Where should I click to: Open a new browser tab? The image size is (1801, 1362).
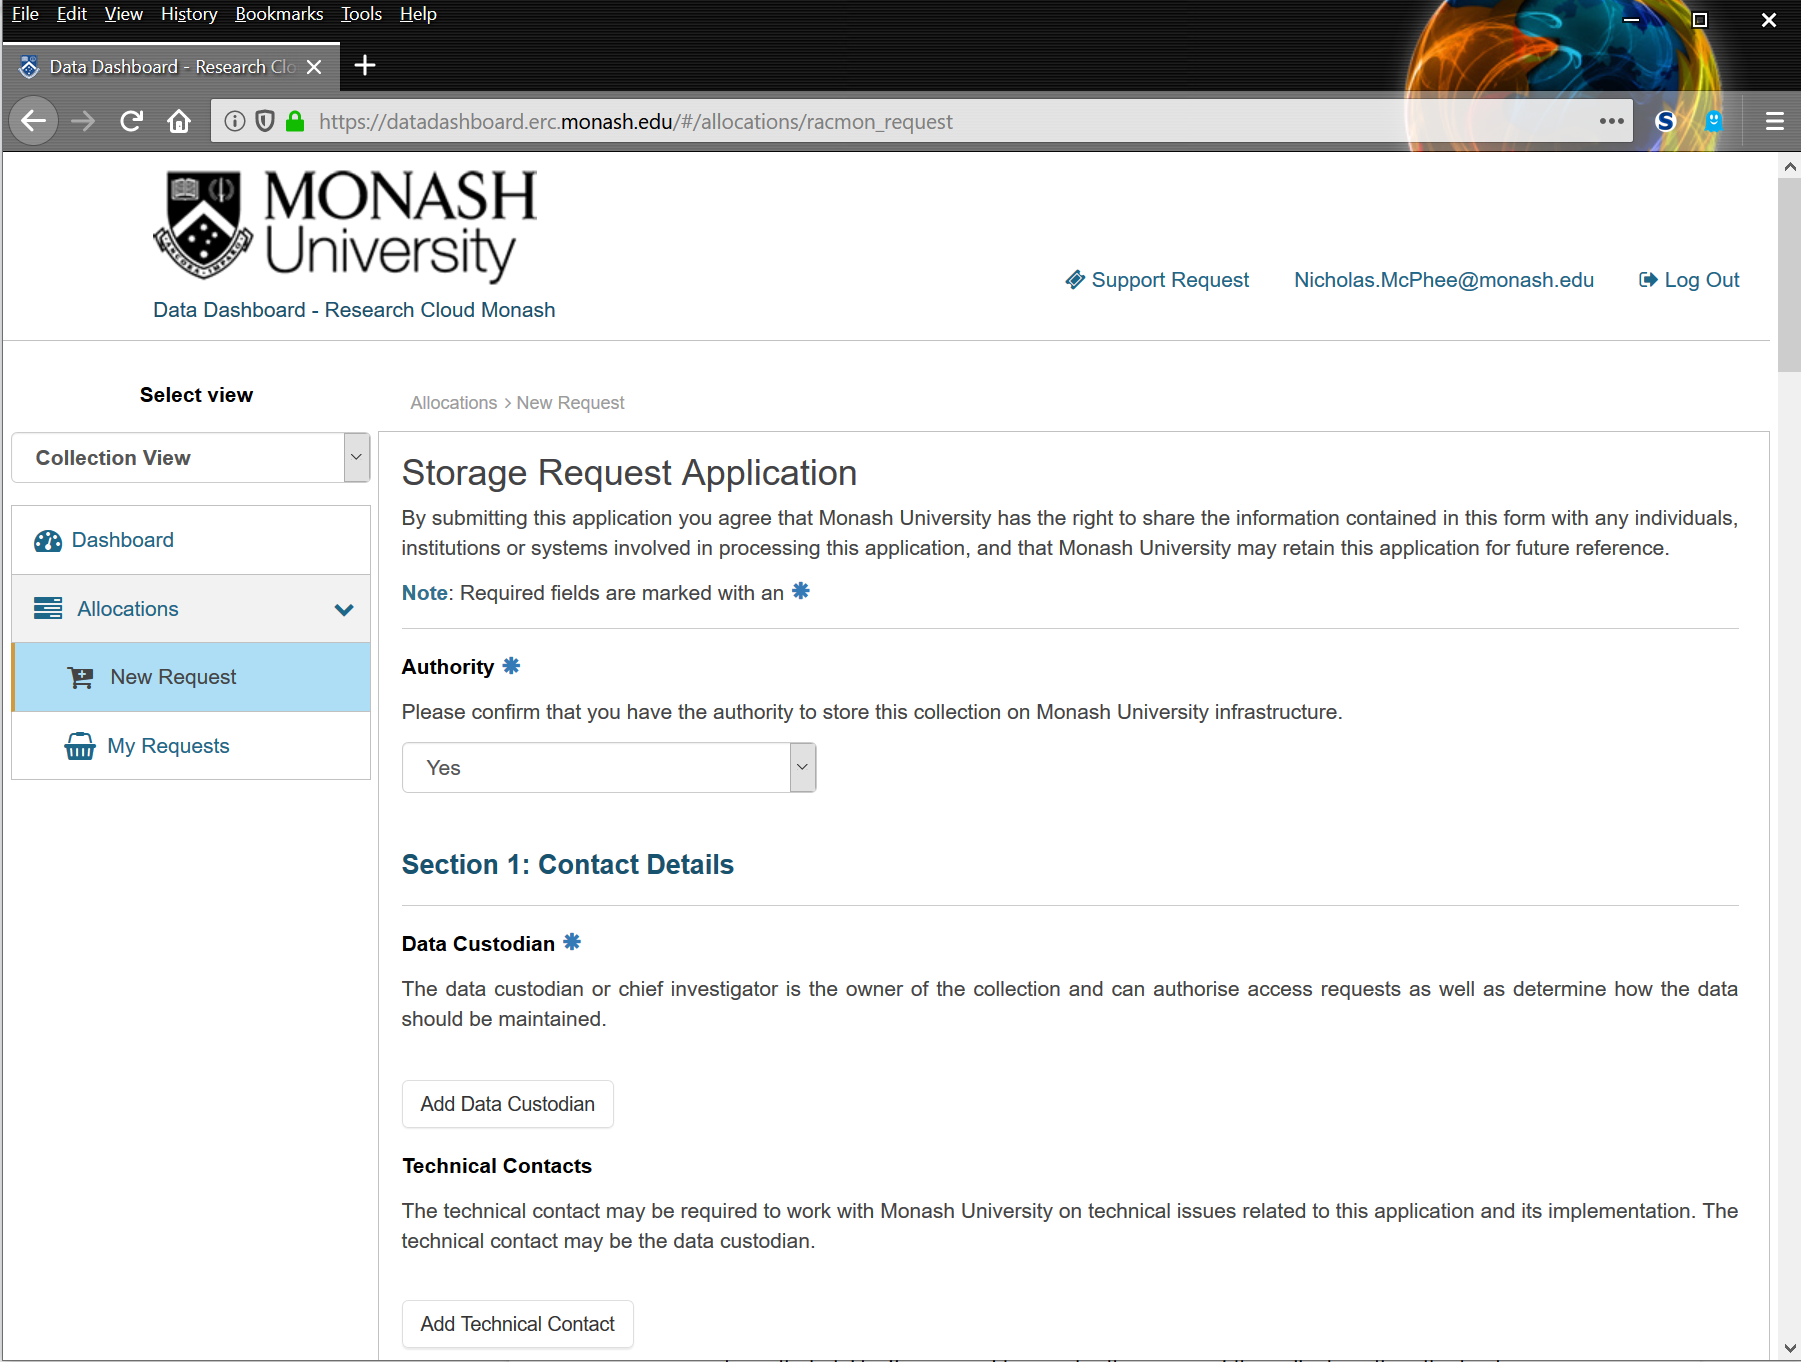(365, 66)
